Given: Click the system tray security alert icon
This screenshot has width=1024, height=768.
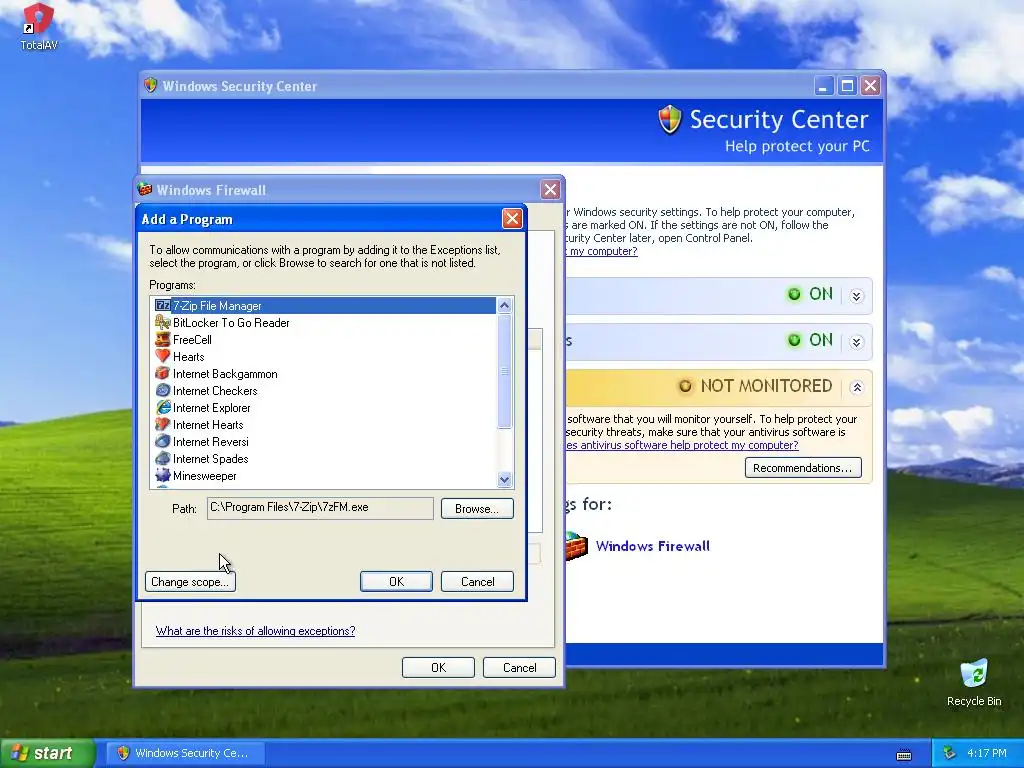Looking at the screenshot, I should (x=949, y=753).
